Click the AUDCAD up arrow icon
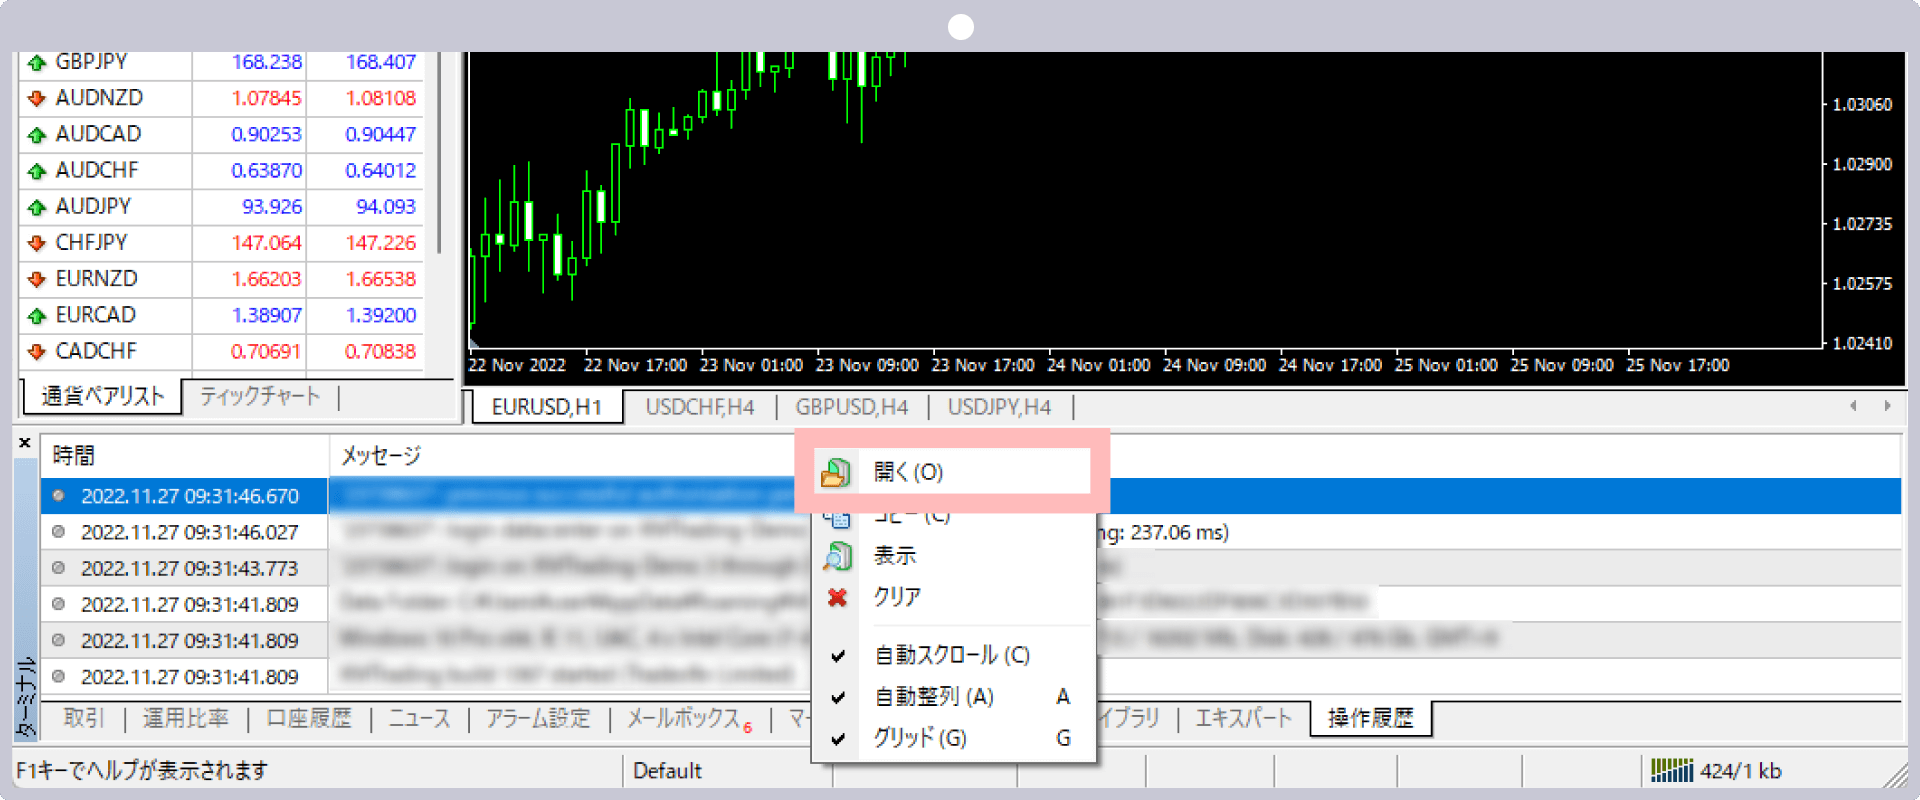The height and width of the screenshot is (800, 1920). click(x=37, y=135)
